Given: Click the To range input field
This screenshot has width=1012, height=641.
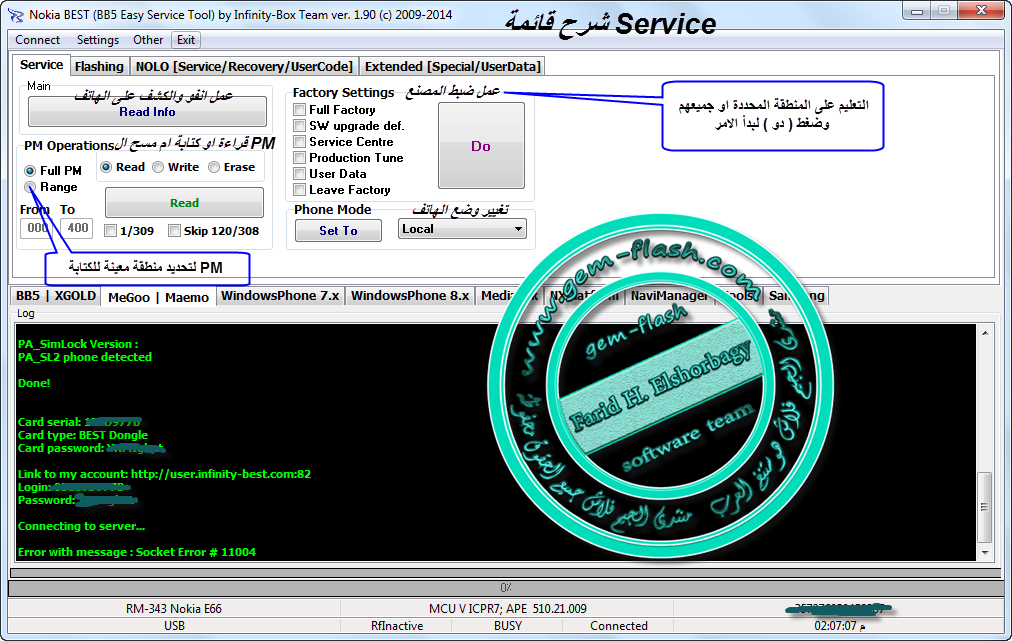Looking at the screenshot, I should (77, 228).
